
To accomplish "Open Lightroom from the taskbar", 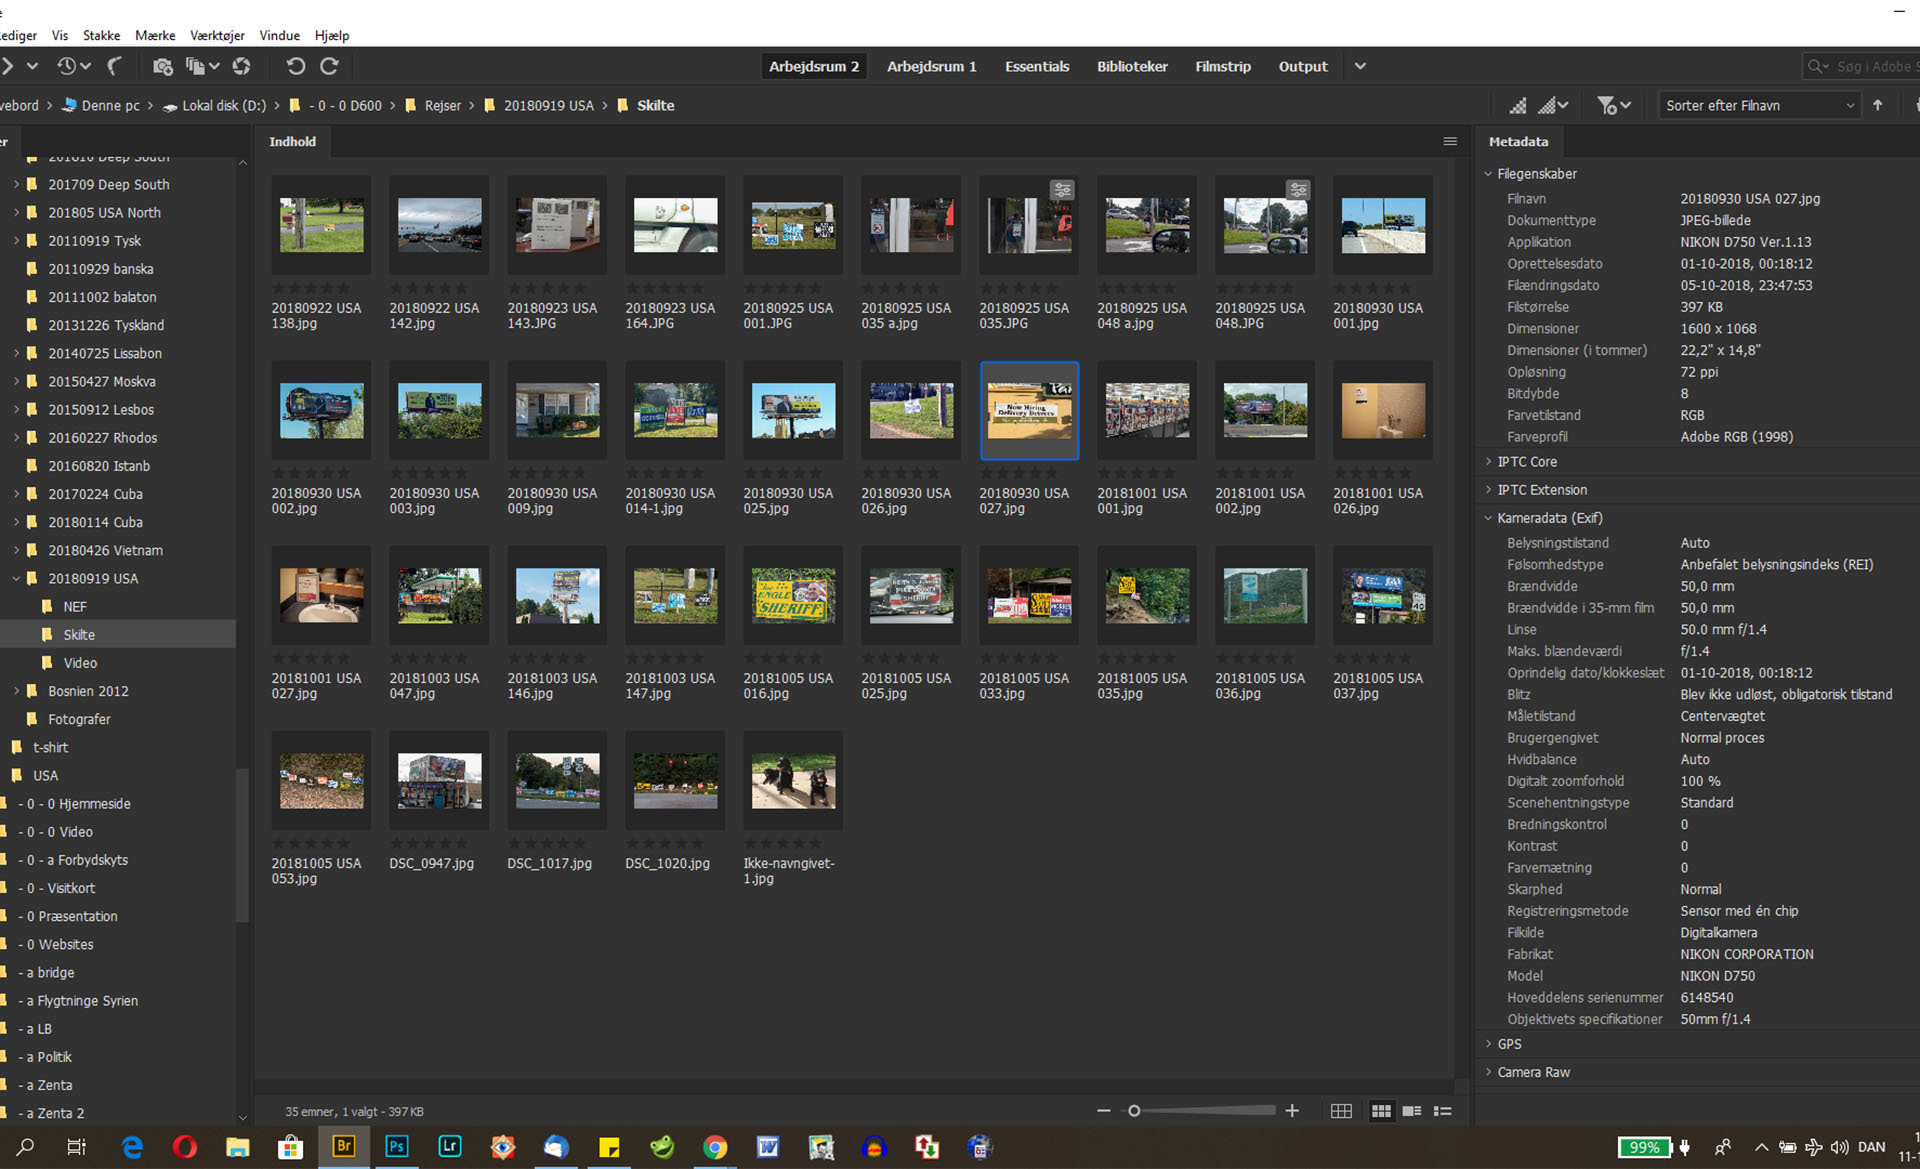I will [x=450, y=1147].
